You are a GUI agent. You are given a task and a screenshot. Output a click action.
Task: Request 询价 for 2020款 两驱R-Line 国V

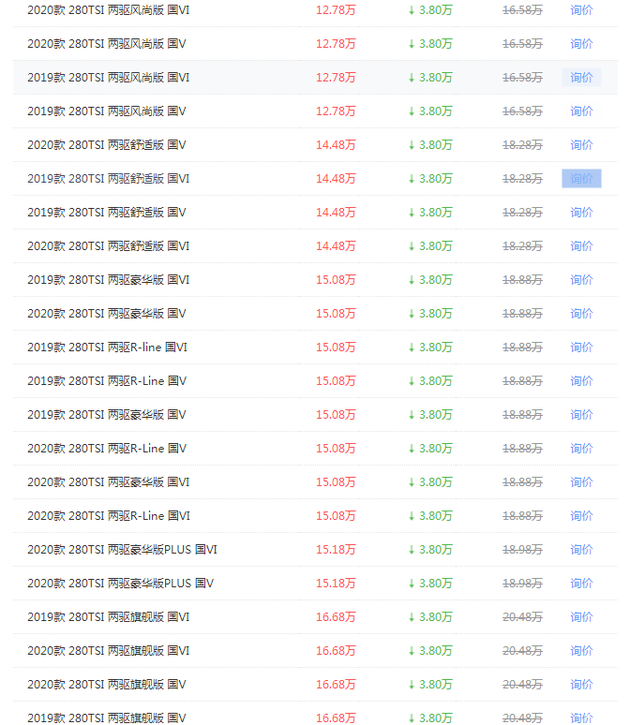tap(581, 448)
